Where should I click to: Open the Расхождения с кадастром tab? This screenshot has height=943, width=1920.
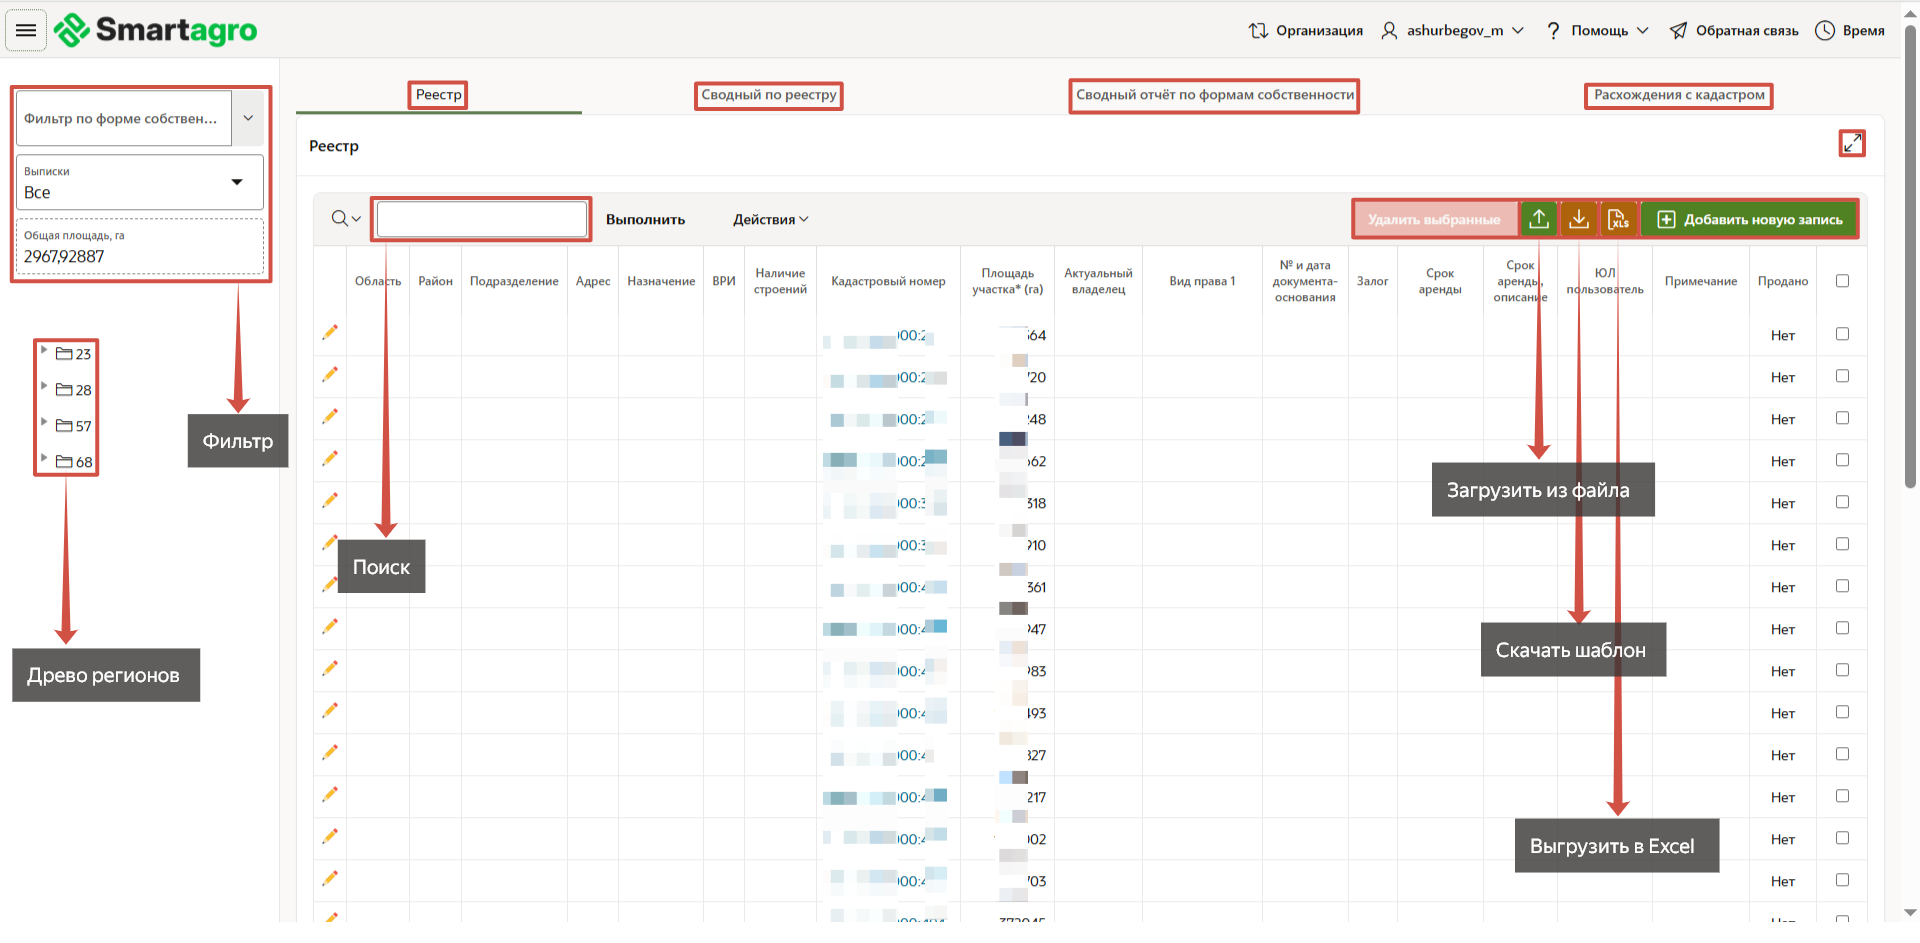(1678, 95)
